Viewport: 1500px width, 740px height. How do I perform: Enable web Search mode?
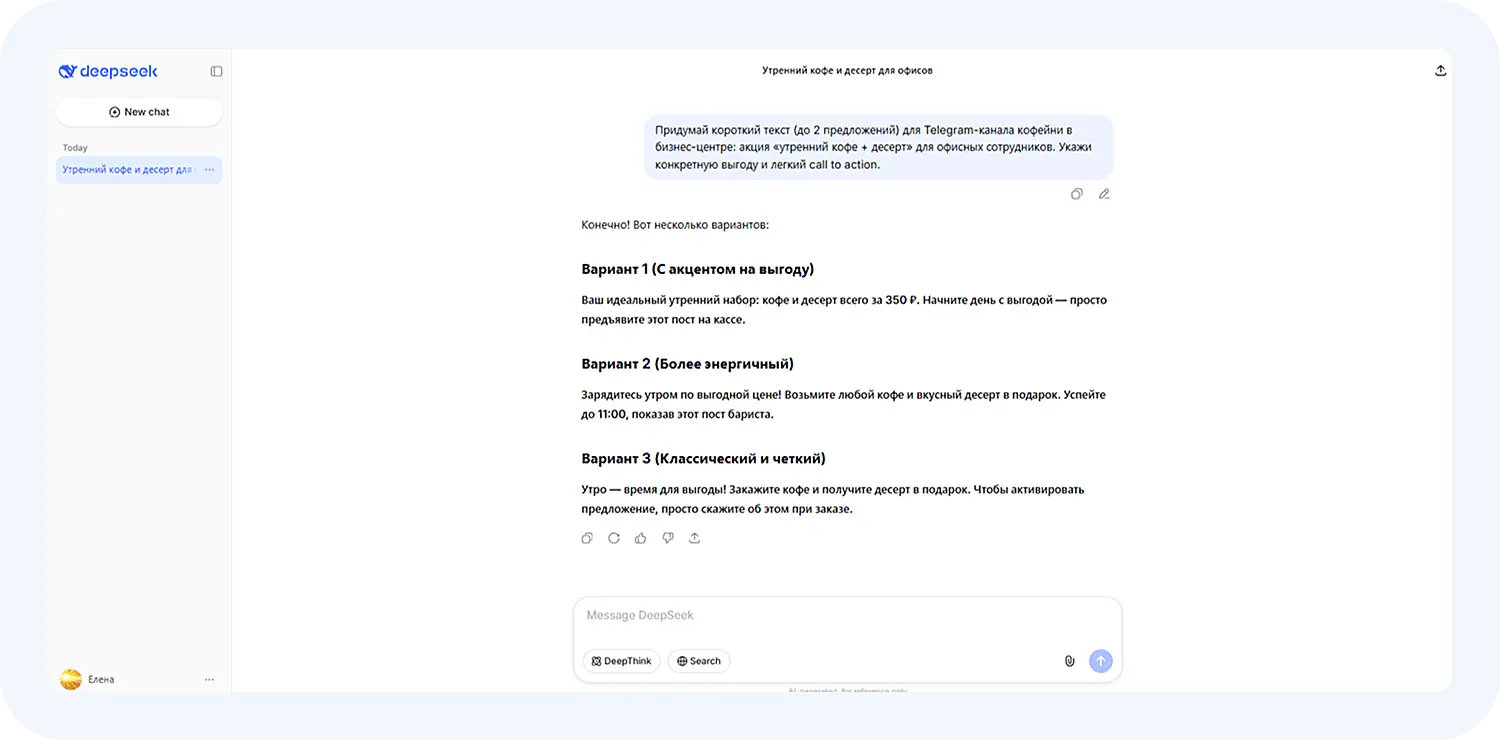coord(698,661)
